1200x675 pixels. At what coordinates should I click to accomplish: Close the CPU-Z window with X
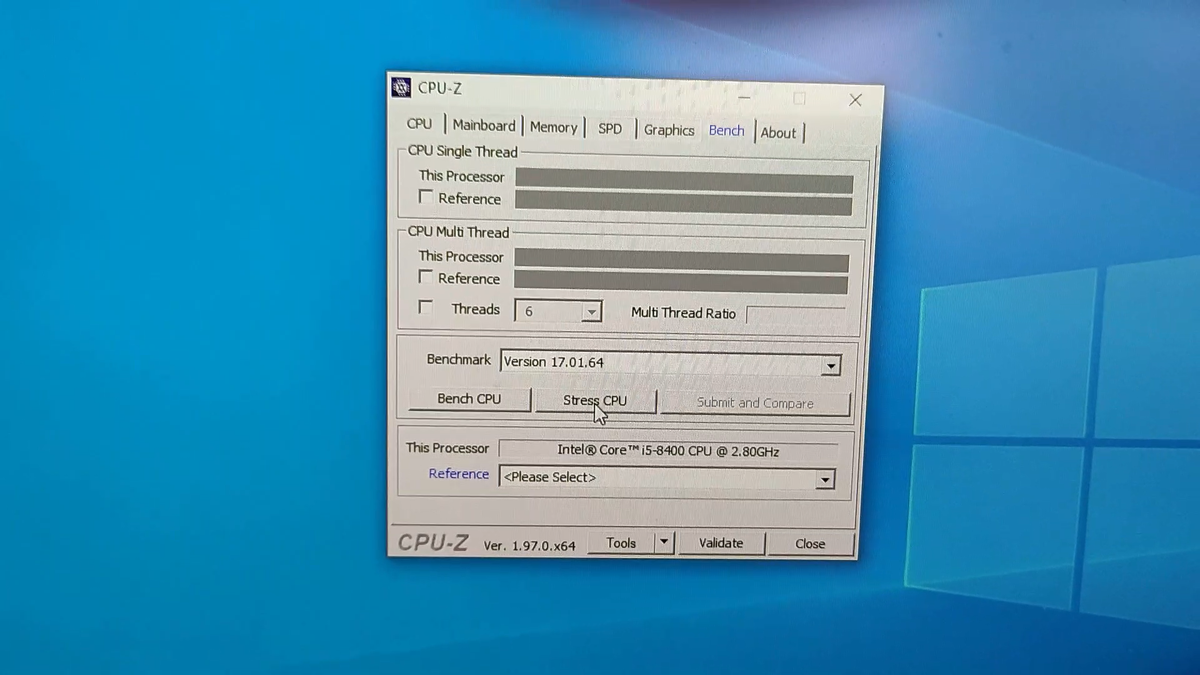pos(855,100)
